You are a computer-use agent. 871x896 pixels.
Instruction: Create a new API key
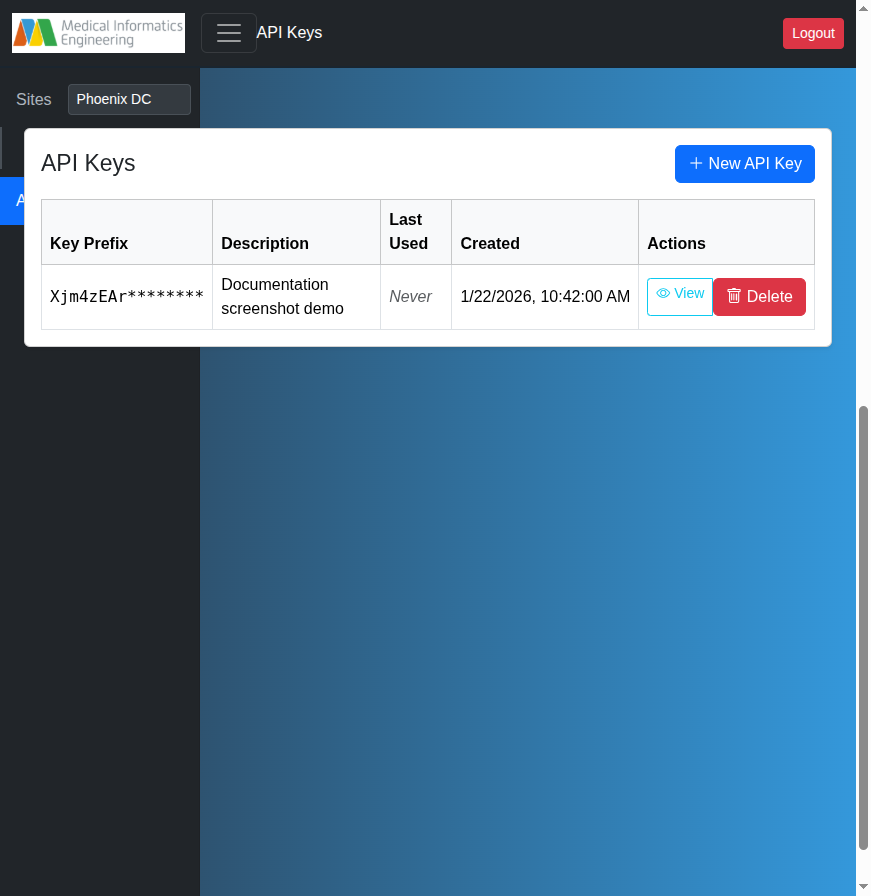pos(744,163)
